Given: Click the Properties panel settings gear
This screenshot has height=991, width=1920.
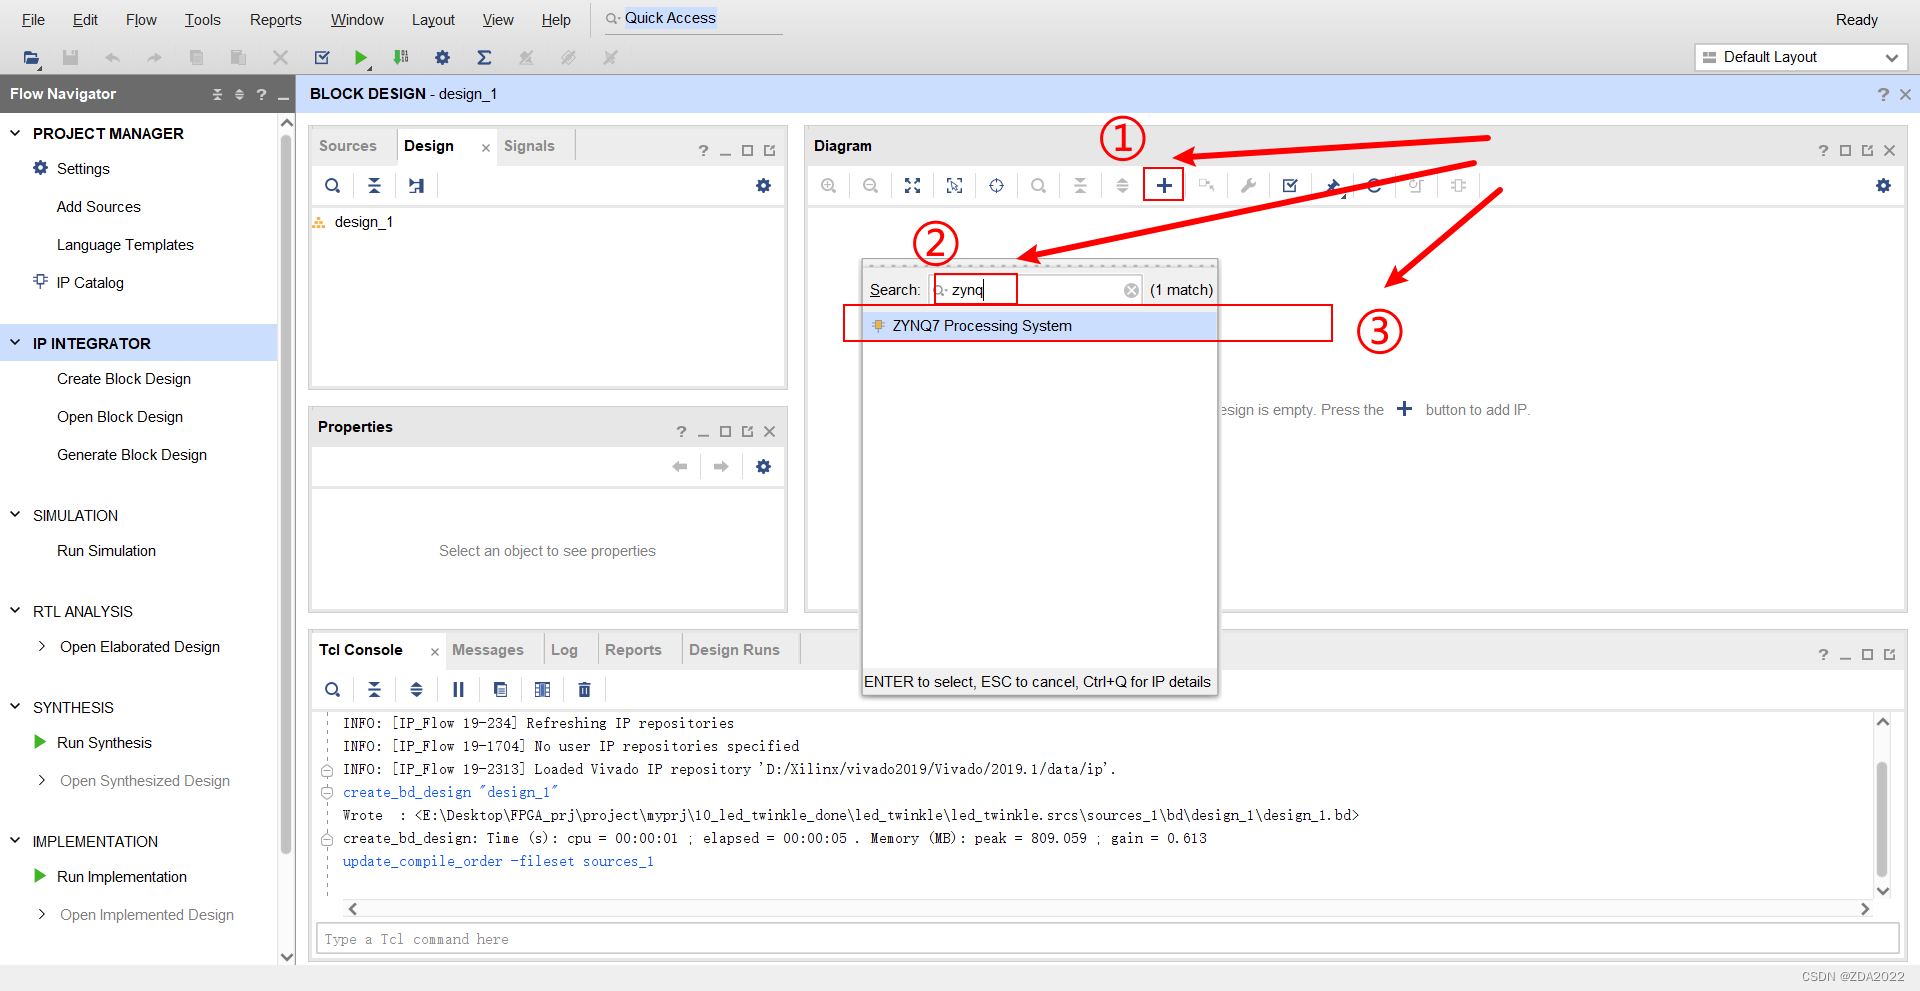Looking at the screenshot, I should pyautogui.click(x=763, y=467).
